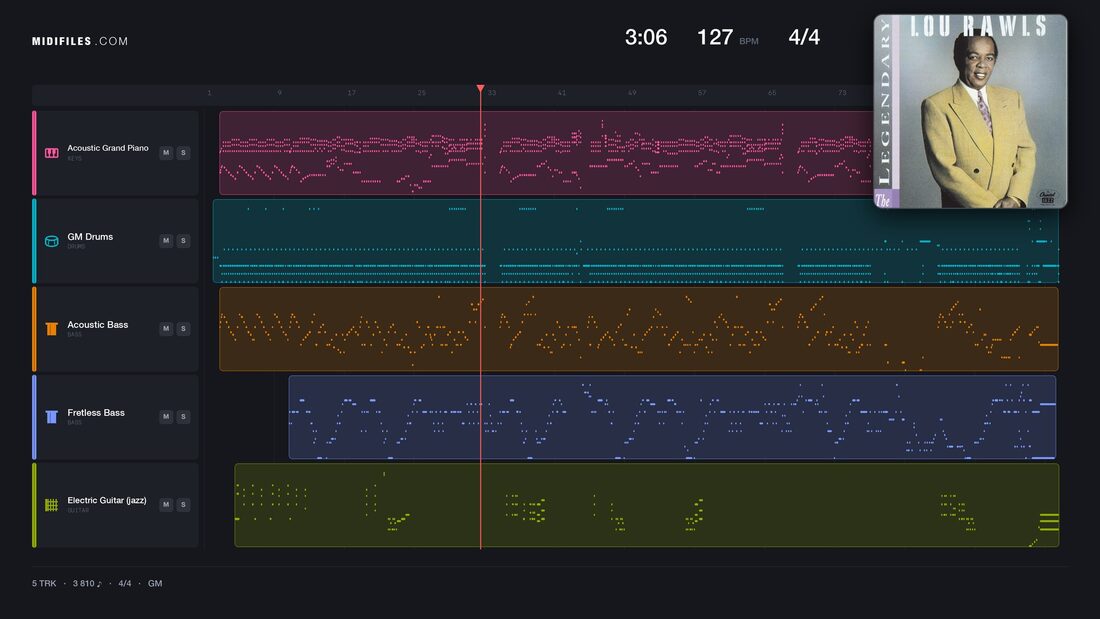The image size is (1100, 619).
Task: Click the Electric Guitar (jazz) MIDI clip
Action: point(647,505)
